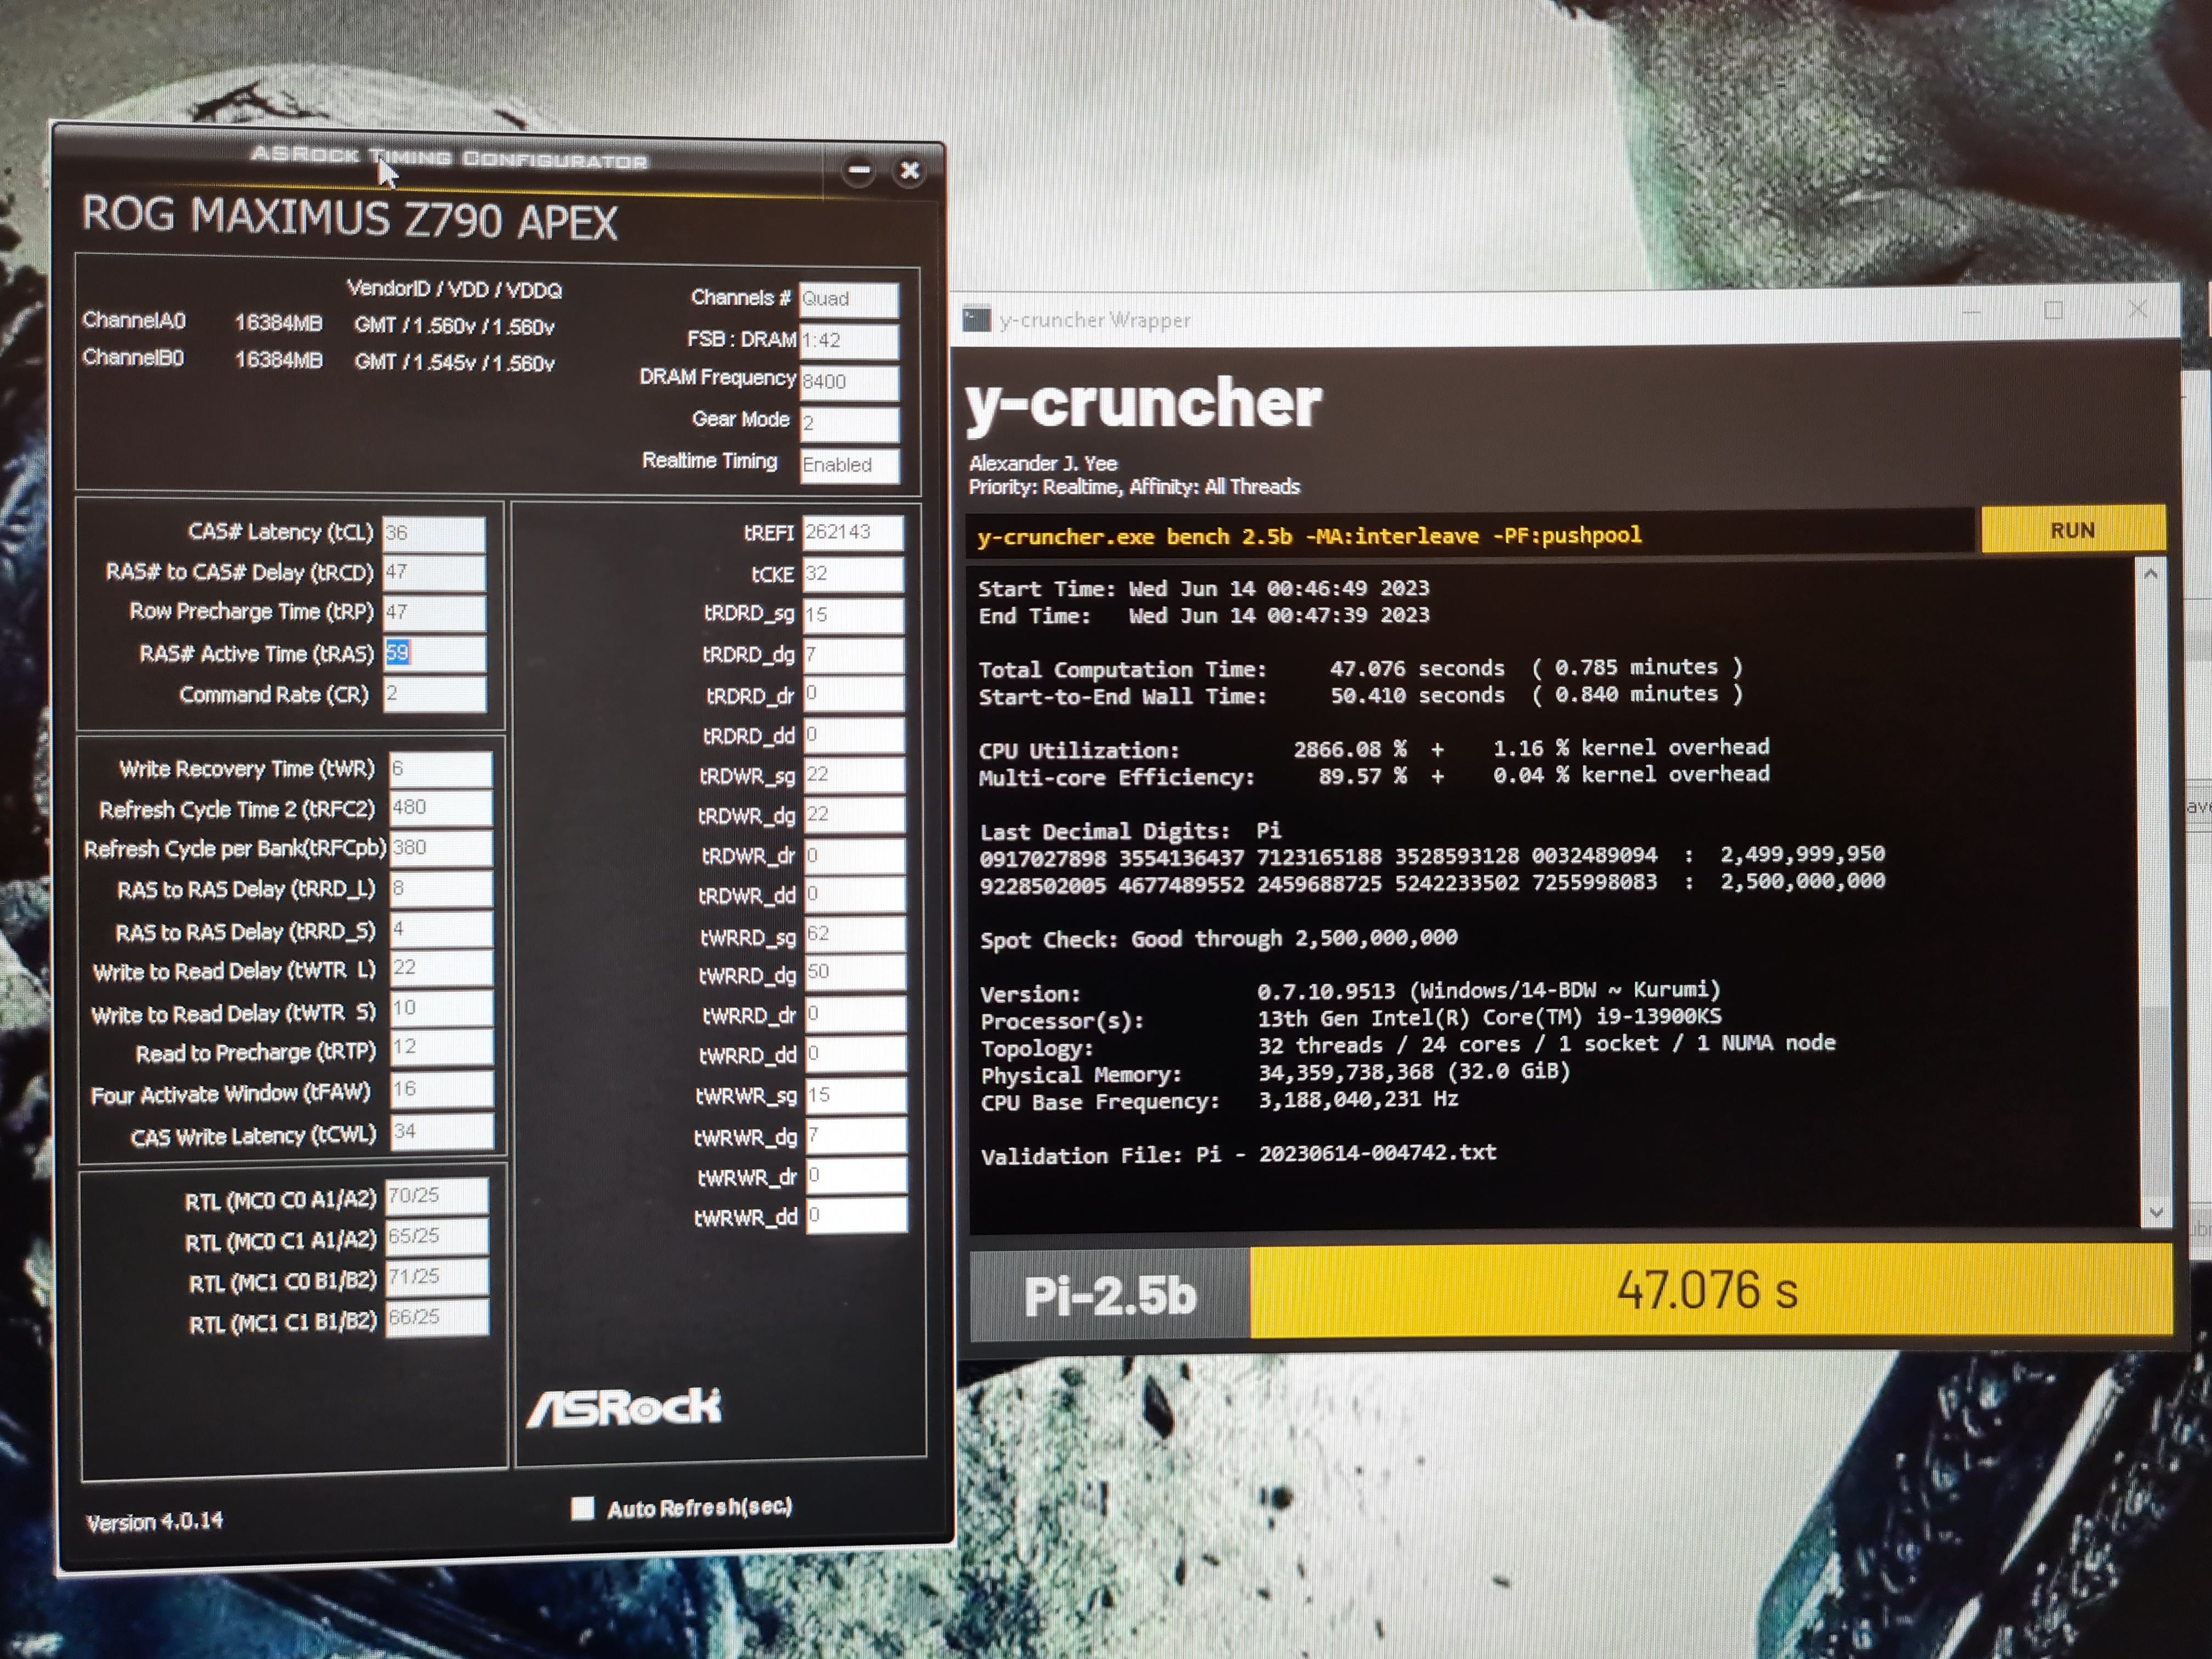Click the tWRWR_dd value field

(857, 1216)
